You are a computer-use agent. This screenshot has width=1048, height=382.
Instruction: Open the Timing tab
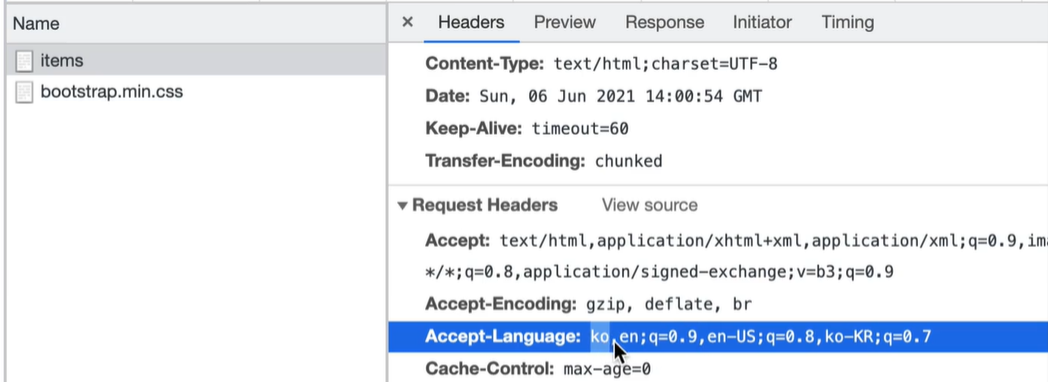coord(847,22)
